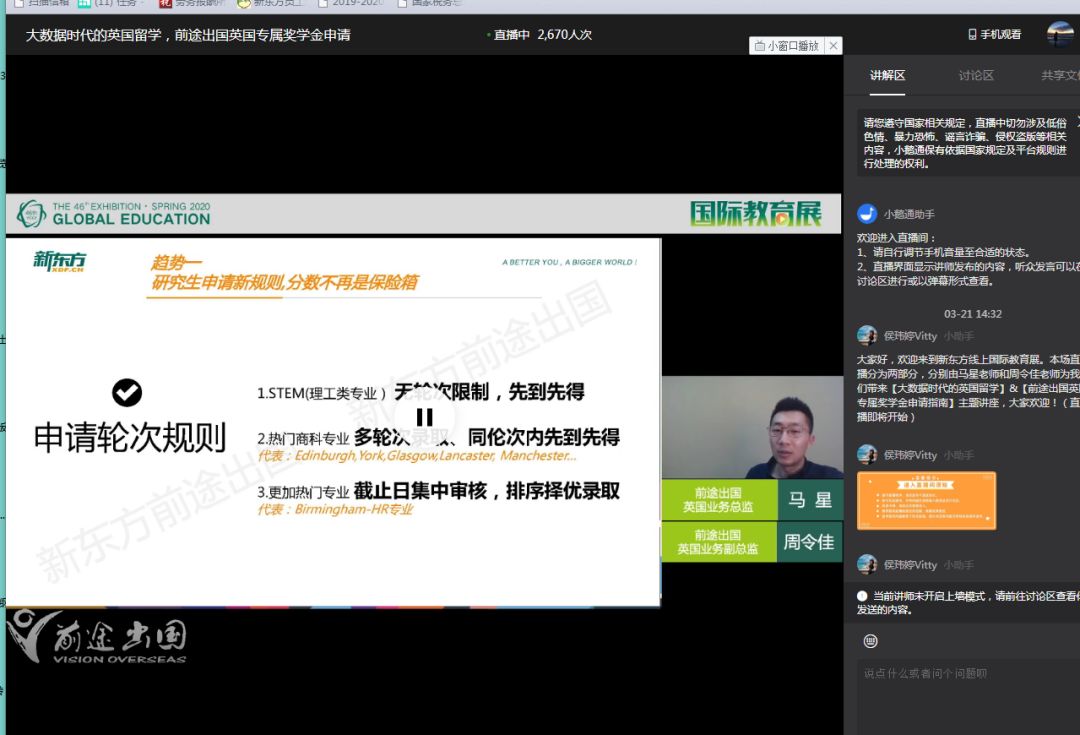This screenshot has height=735, width=1080.
Task: Open the user avatar in the header
Action: coord(1059,34)
